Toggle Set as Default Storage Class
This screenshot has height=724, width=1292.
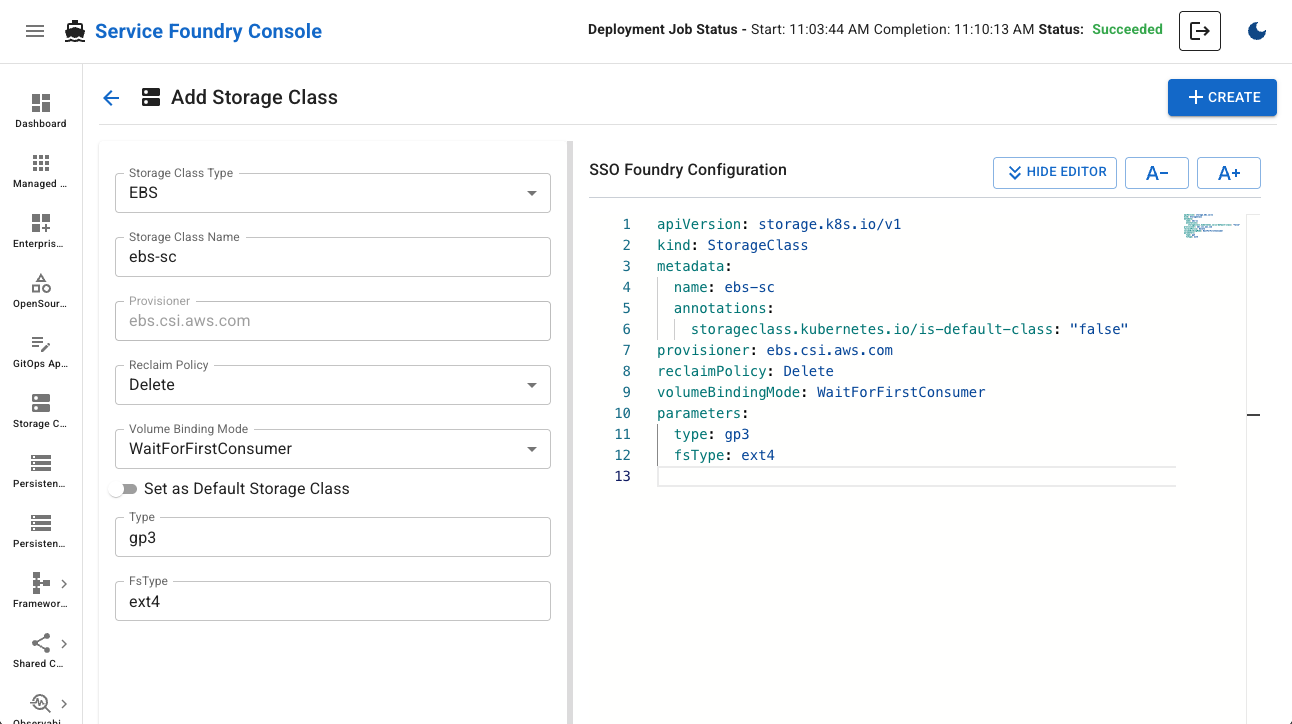[x=124, y=489]
